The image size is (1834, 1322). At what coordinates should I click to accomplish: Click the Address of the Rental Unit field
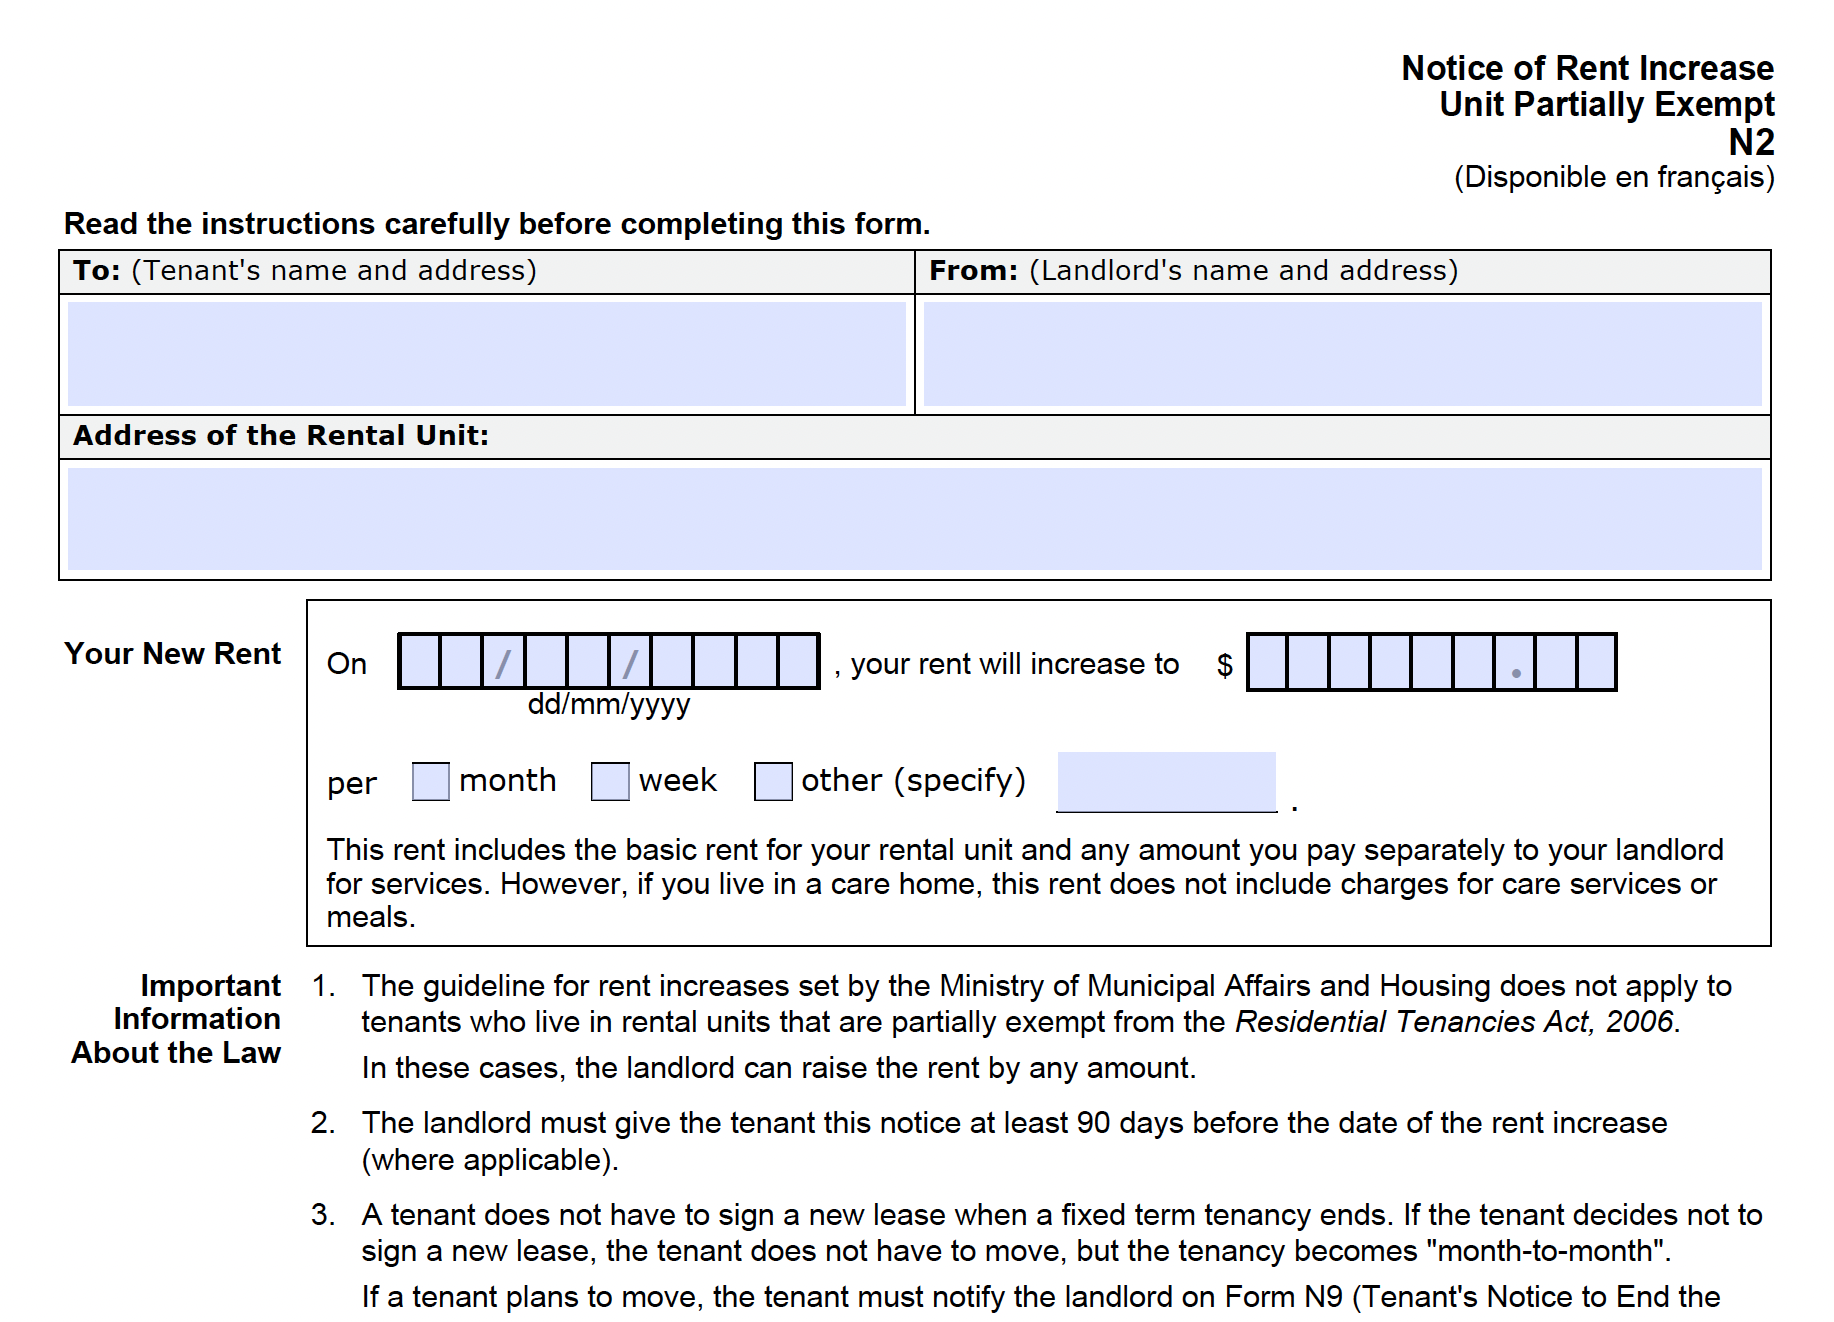915,518
